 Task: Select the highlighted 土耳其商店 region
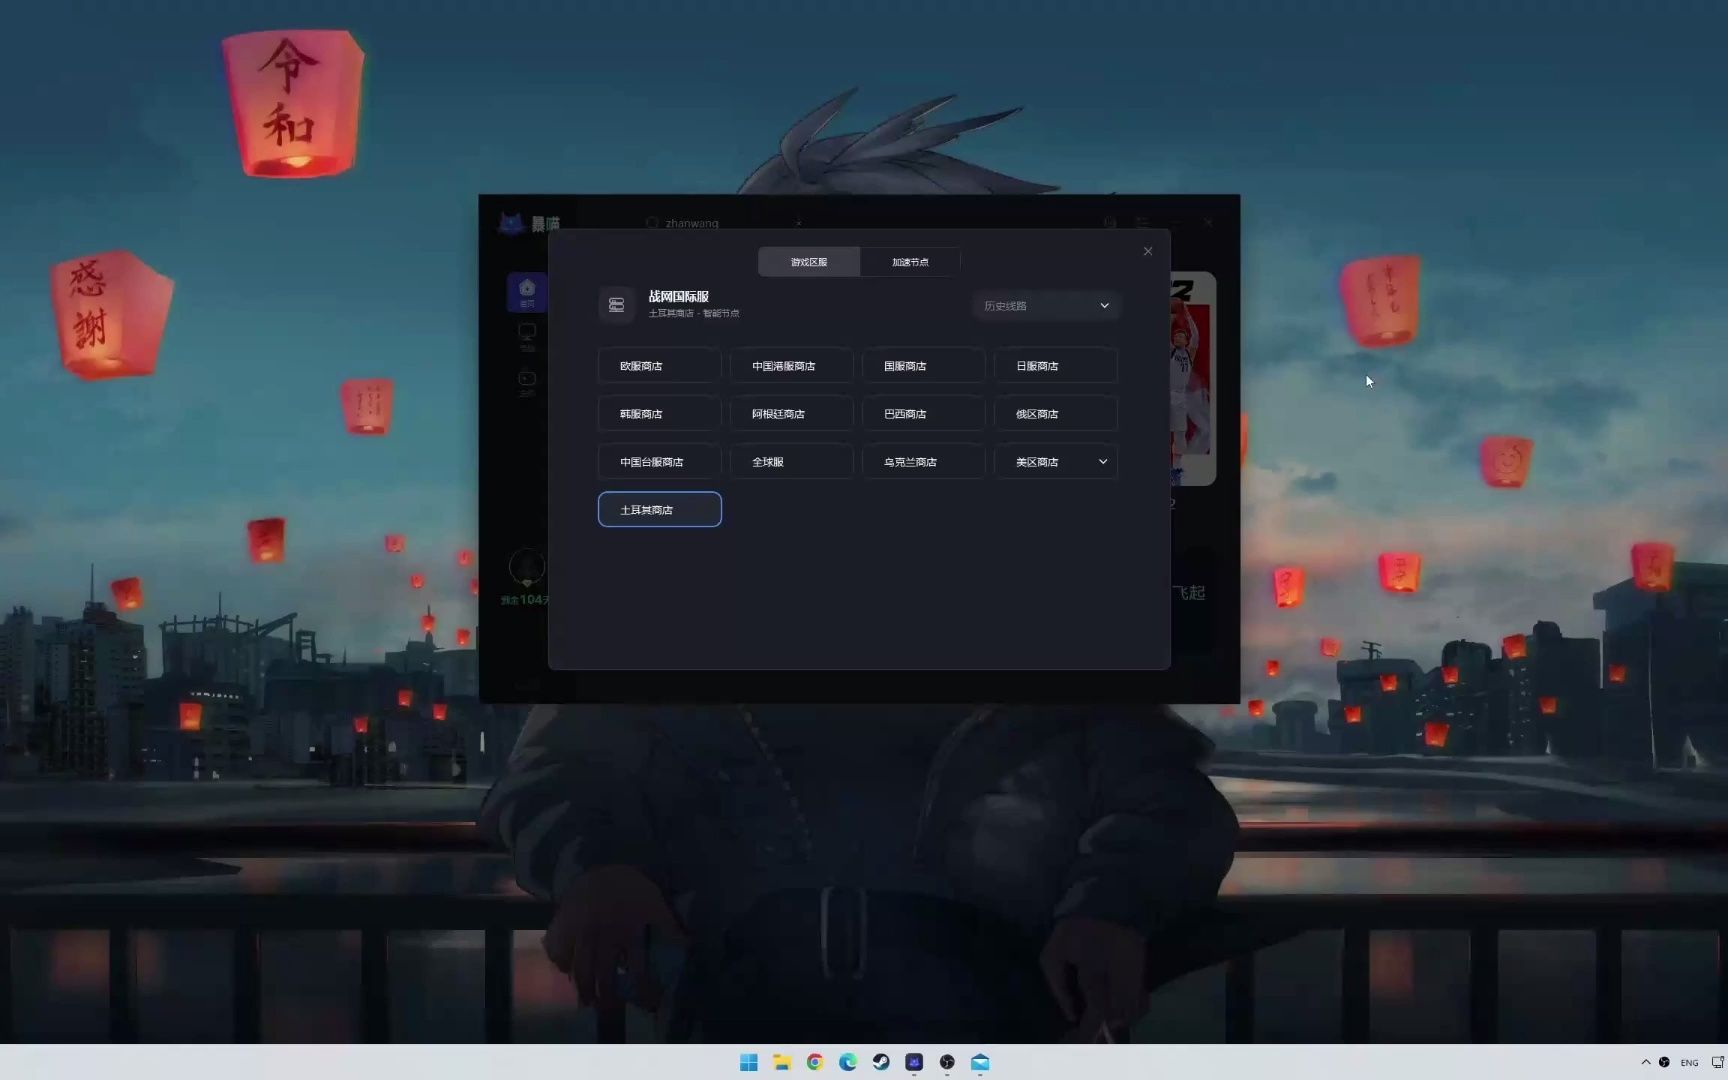point(660,510)
